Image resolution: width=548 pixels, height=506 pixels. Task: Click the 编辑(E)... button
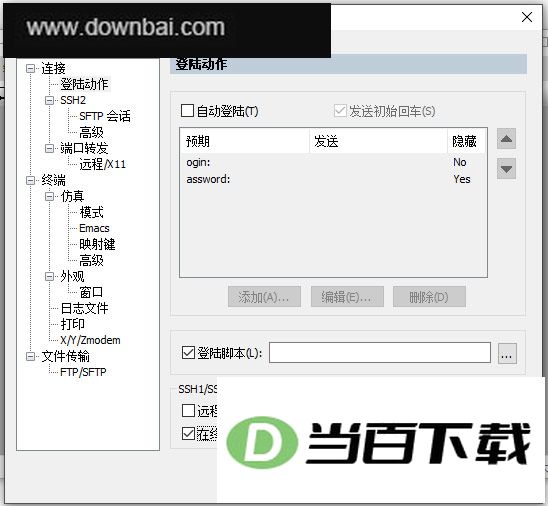tap(347, 297)
